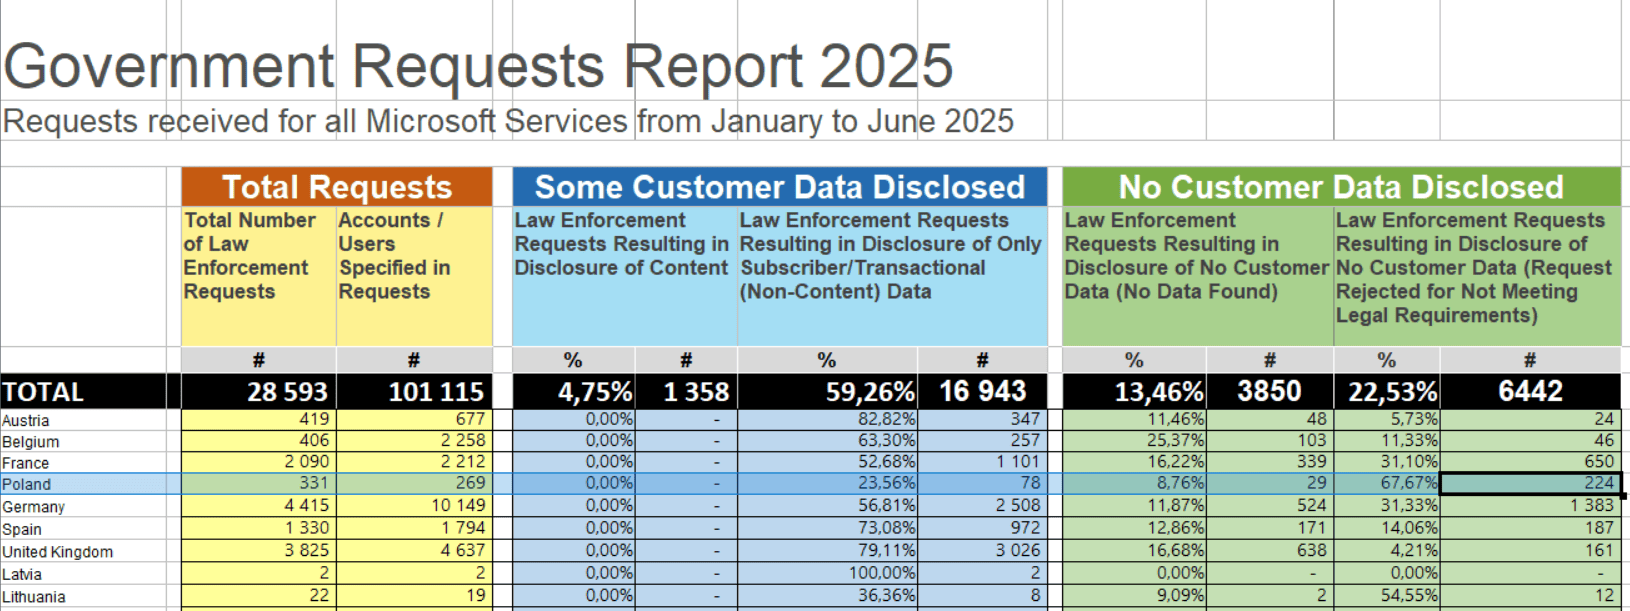This screenshot has width=1630, height=611.
Task: Click the TOTAL row label cell
Action: [84, 392]
